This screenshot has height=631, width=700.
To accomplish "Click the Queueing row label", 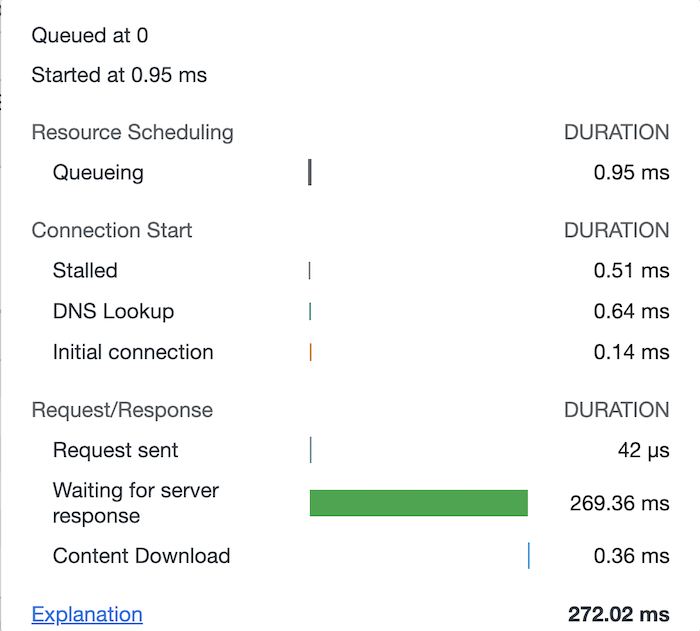I will [98, 172].
